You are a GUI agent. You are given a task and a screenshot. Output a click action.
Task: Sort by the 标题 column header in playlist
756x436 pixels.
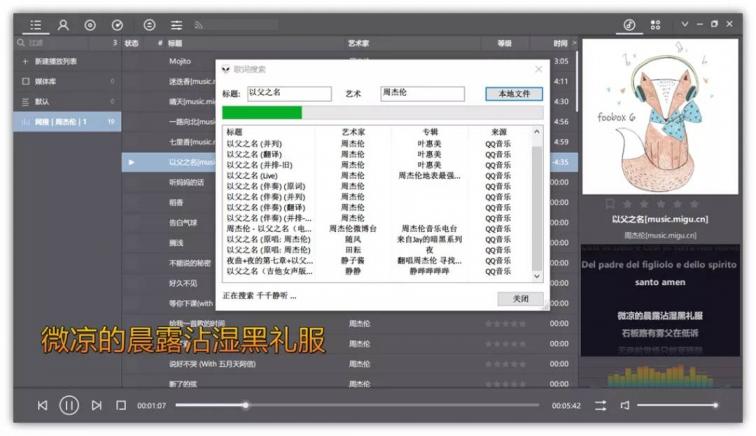[175, 43]
